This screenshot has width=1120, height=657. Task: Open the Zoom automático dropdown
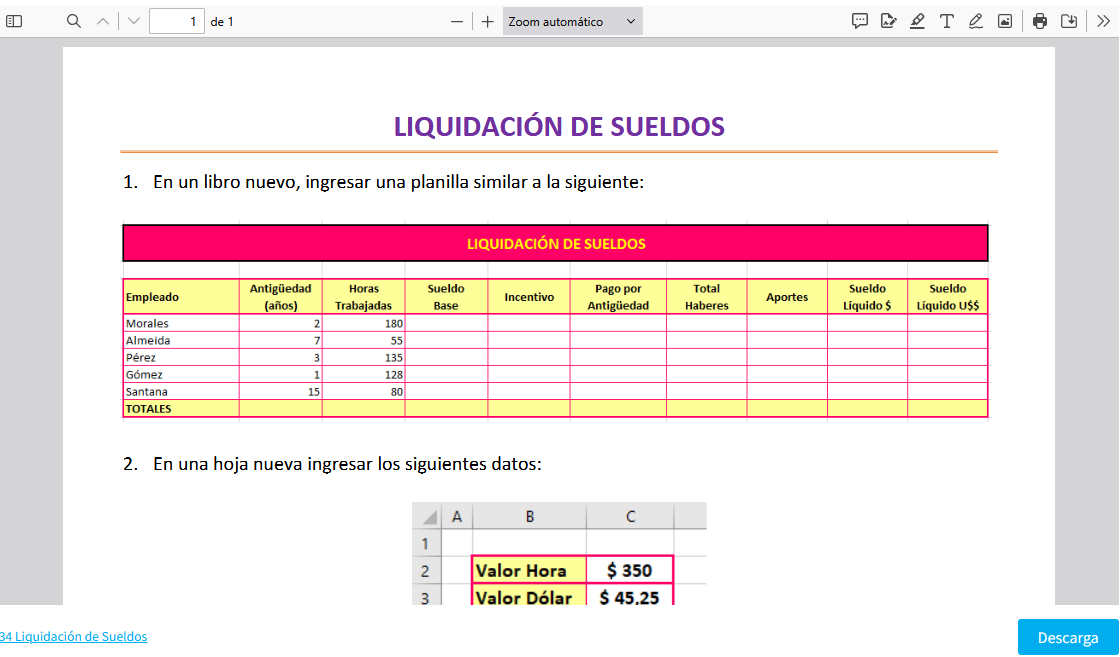tap(572, 21)
